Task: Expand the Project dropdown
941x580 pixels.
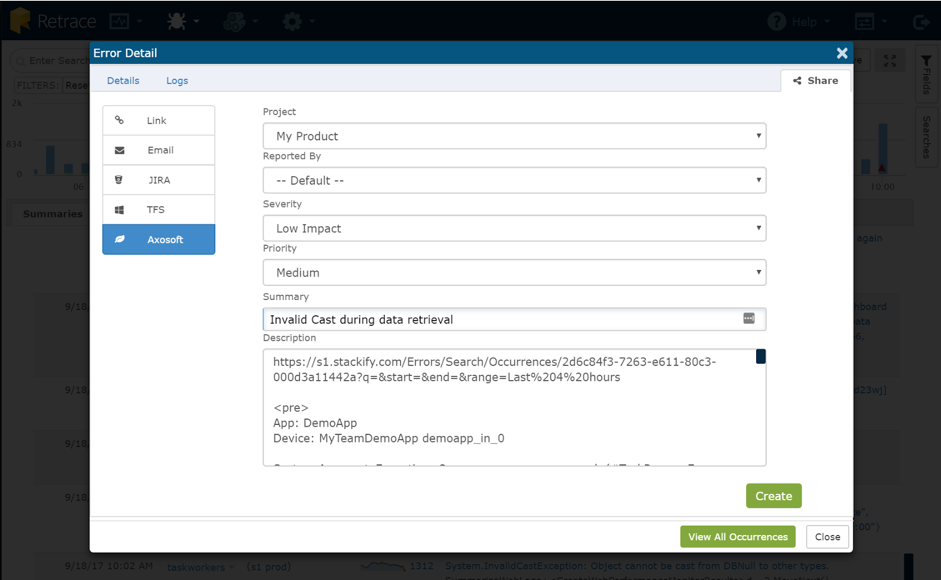Action: tap(514, 136)
